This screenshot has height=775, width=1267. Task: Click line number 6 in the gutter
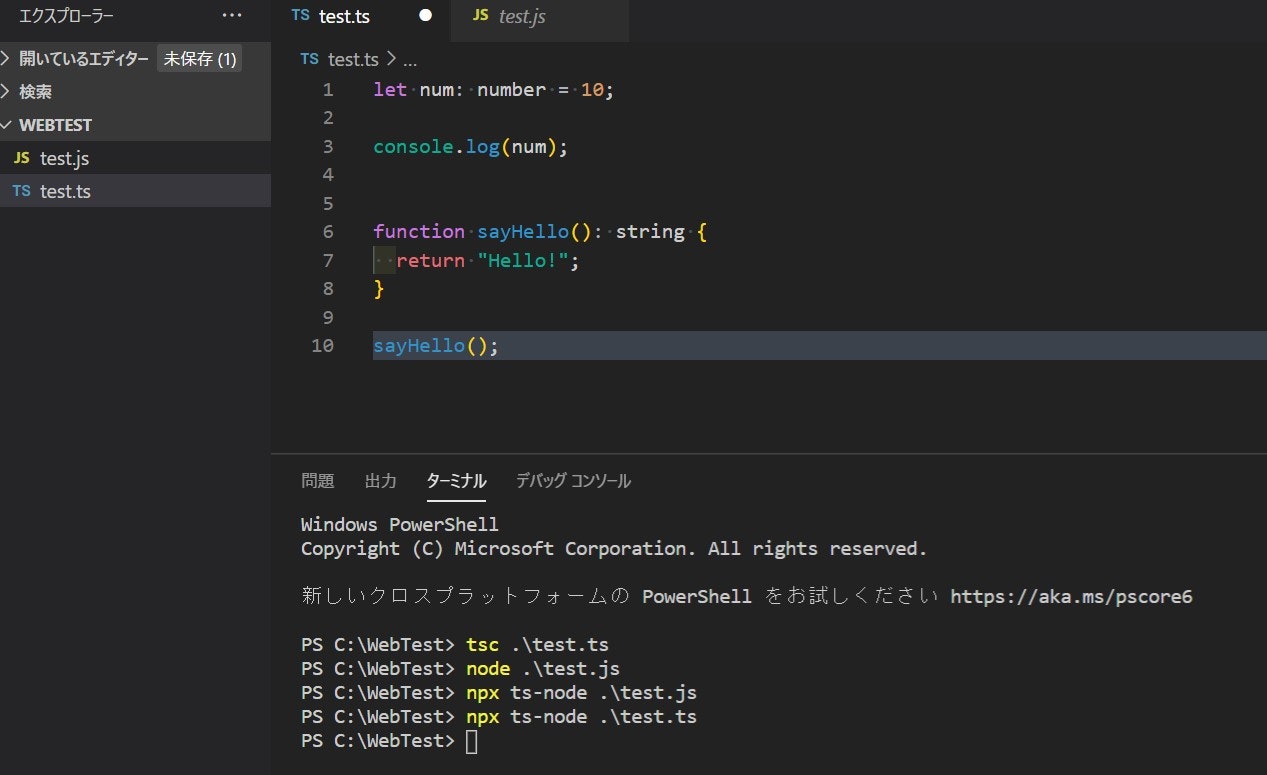(x=328, y=232)
